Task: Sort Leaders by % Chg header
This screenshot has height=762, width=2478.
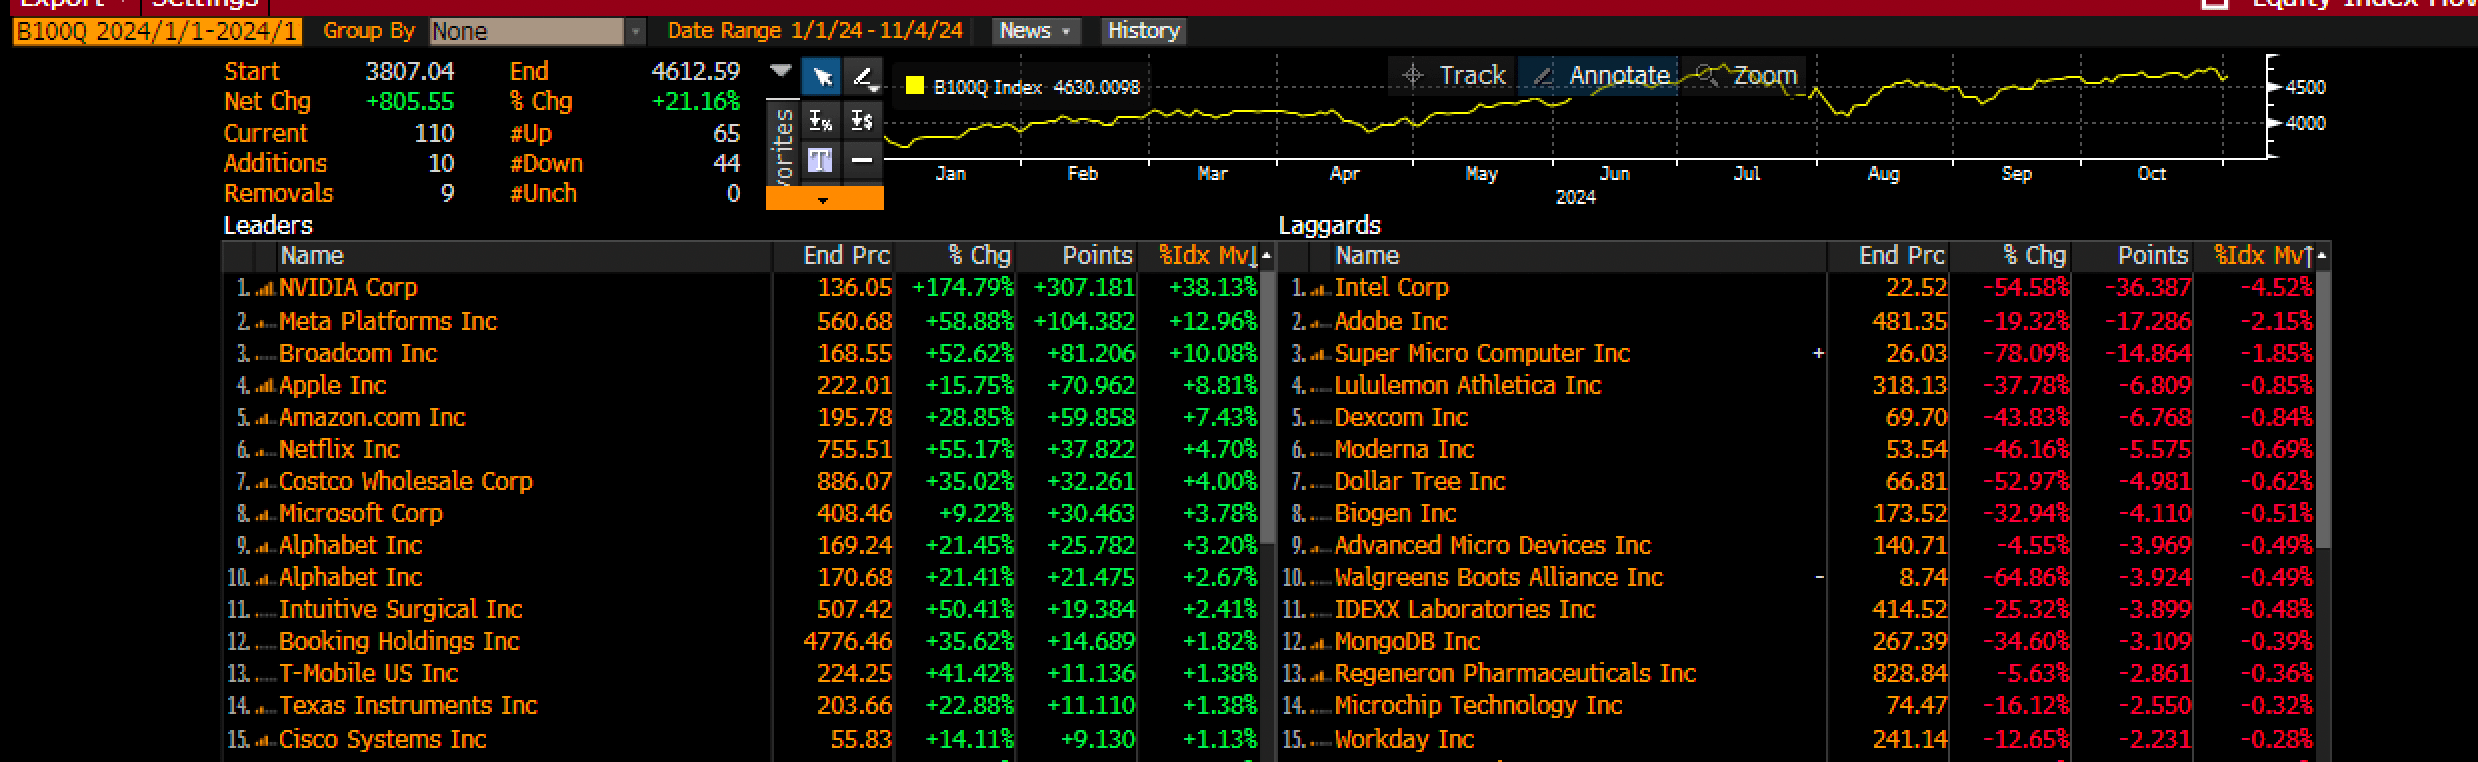Action: click(x=956, y=256)
